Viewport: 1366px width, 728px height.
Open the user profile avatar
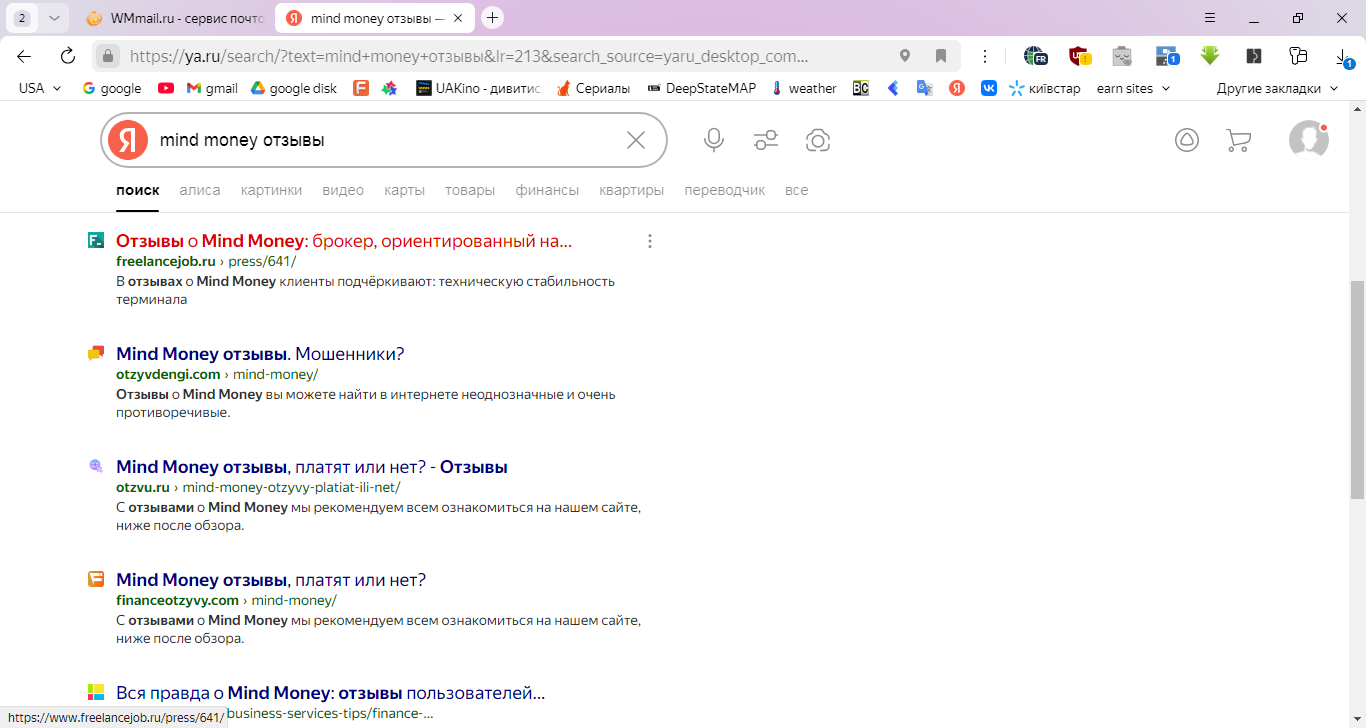tap(1309, 140)
